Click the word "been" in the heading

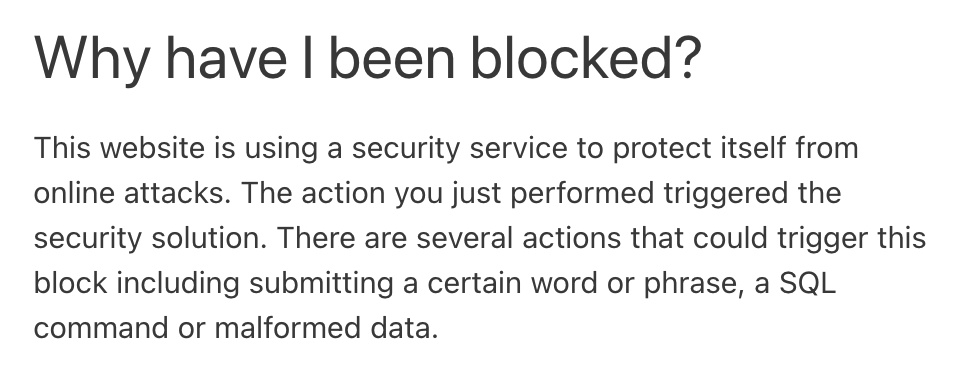coord(392,57)
